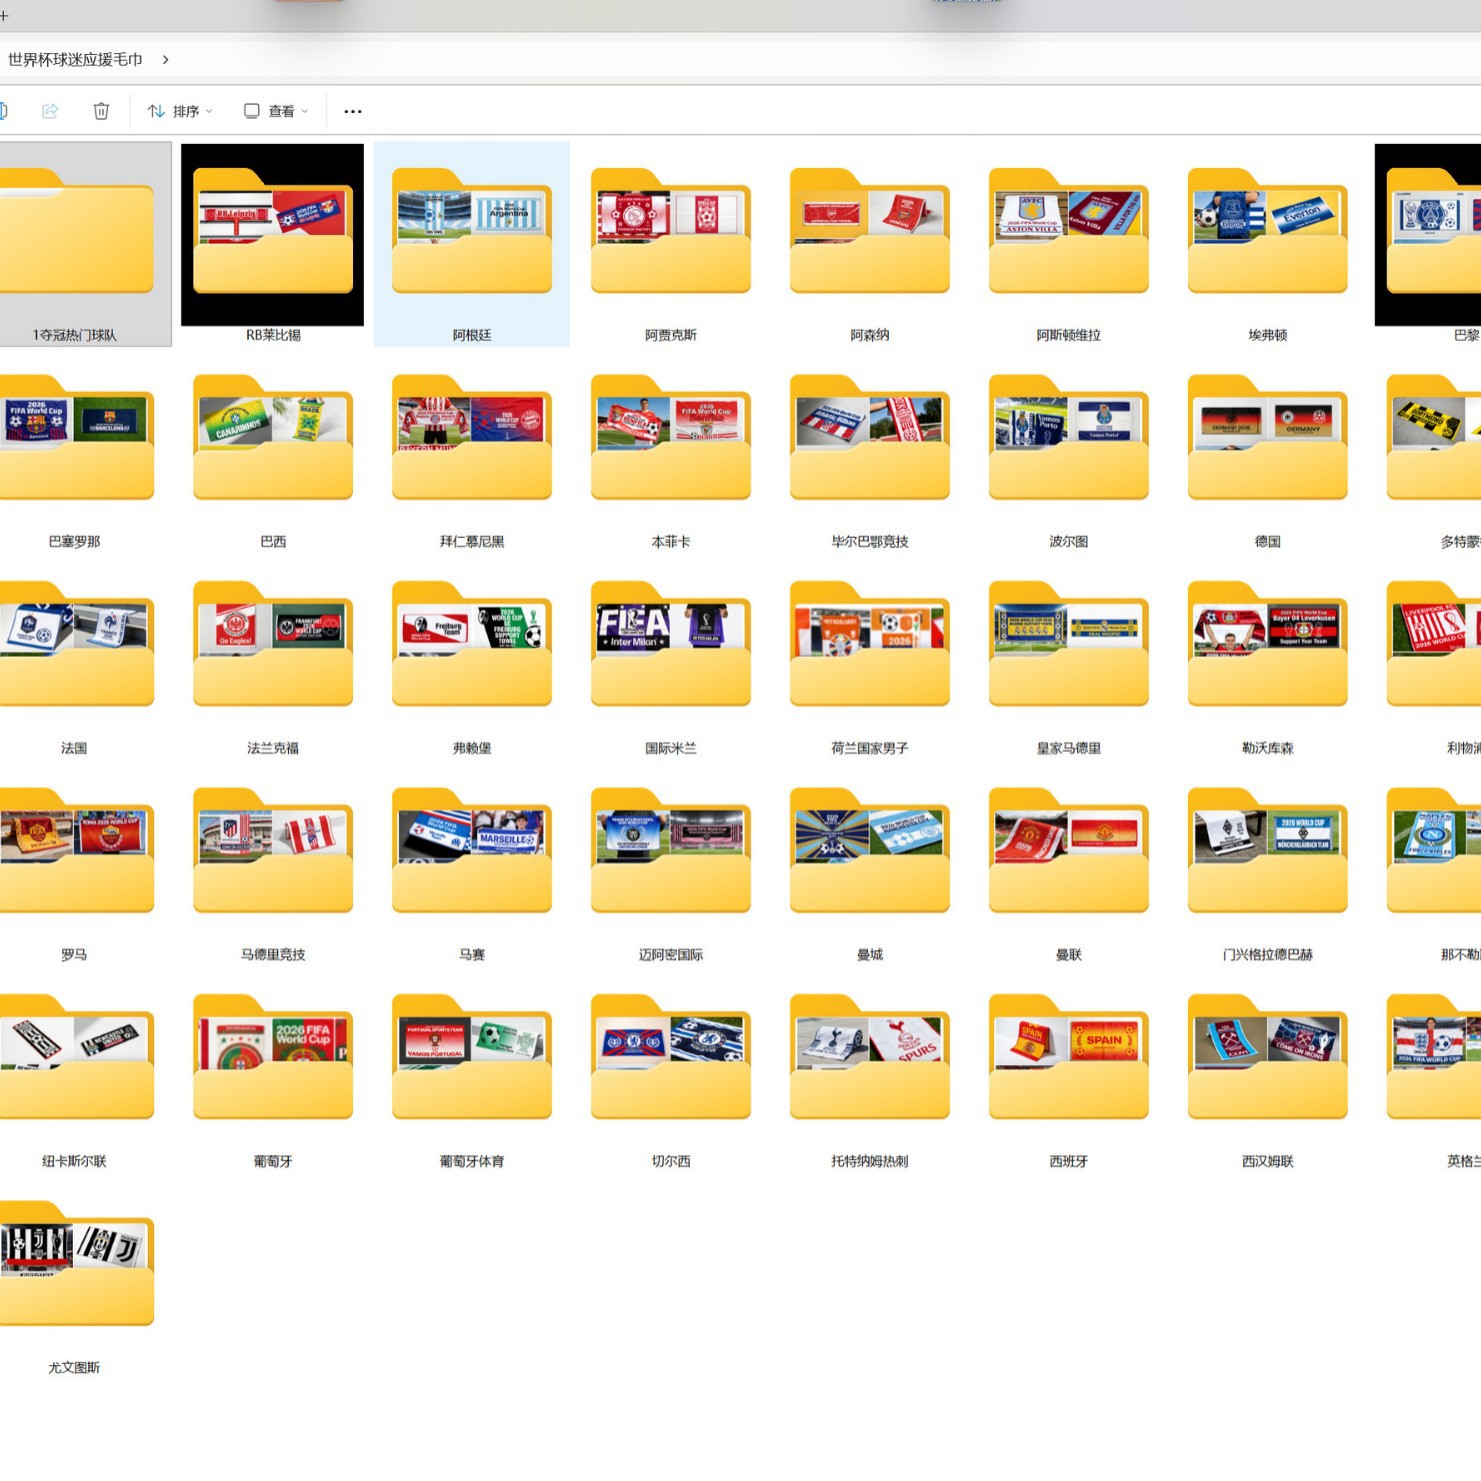Select the 西汉姆联 folder

pyautogui.click(x=1268, y=1057)
